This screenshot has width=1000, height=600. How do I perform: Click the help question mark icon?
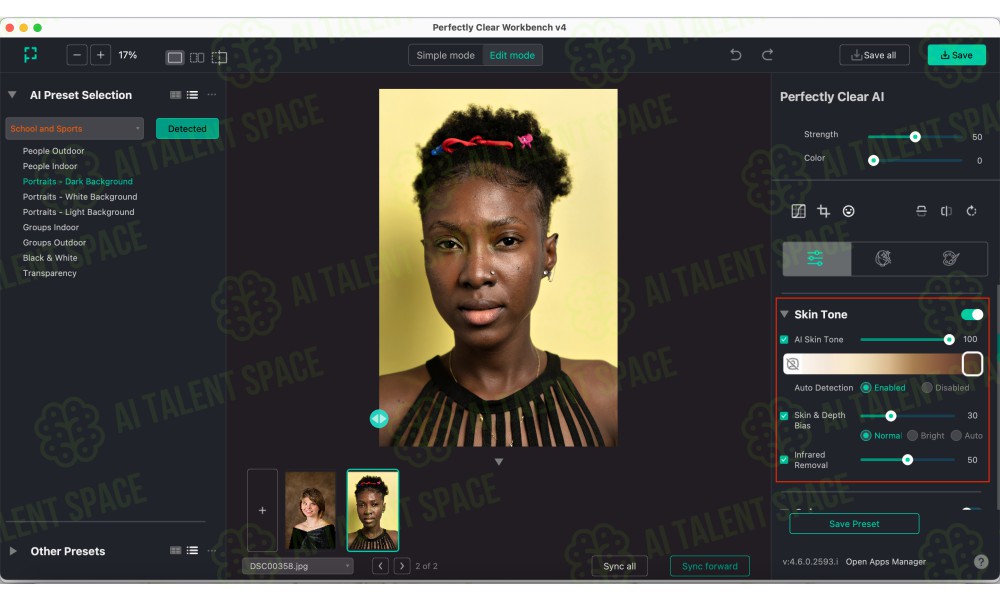pos(981,562)
